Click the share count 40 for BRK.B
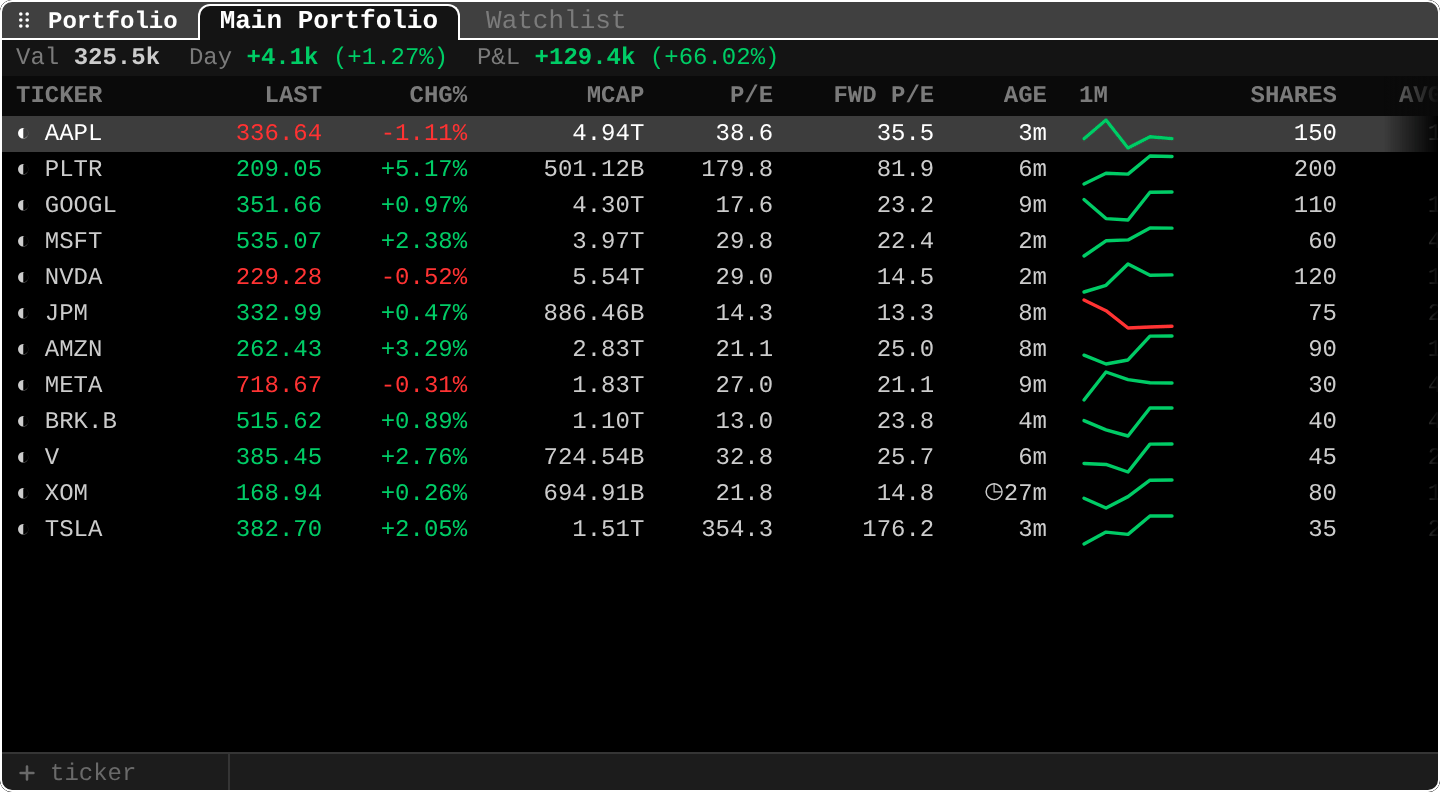 click(x=1322, y=421)
